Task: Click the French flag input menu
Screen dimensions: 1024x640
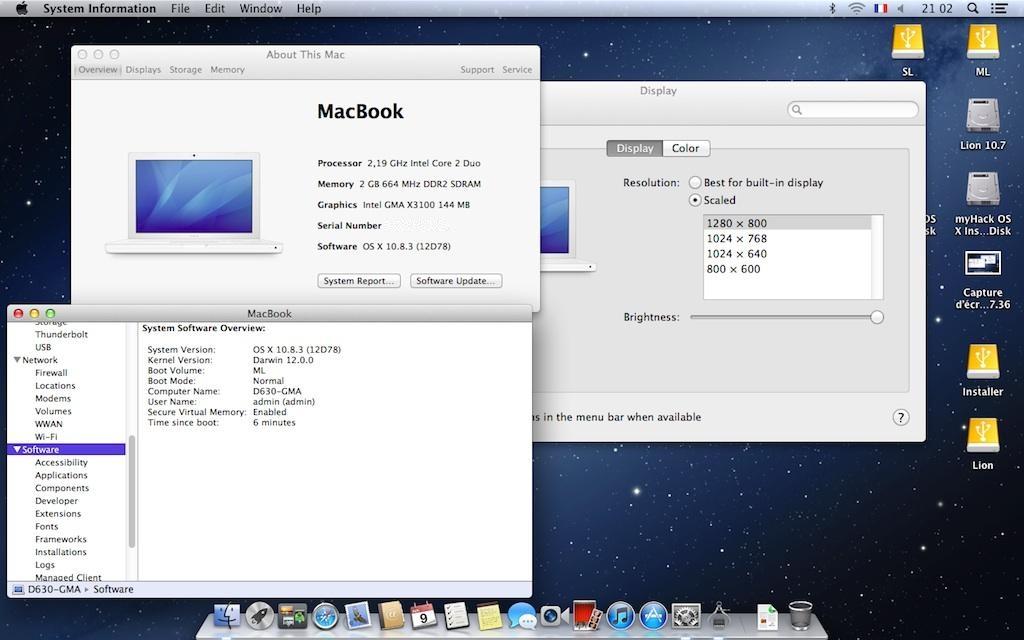Action: tap(880, 8)
